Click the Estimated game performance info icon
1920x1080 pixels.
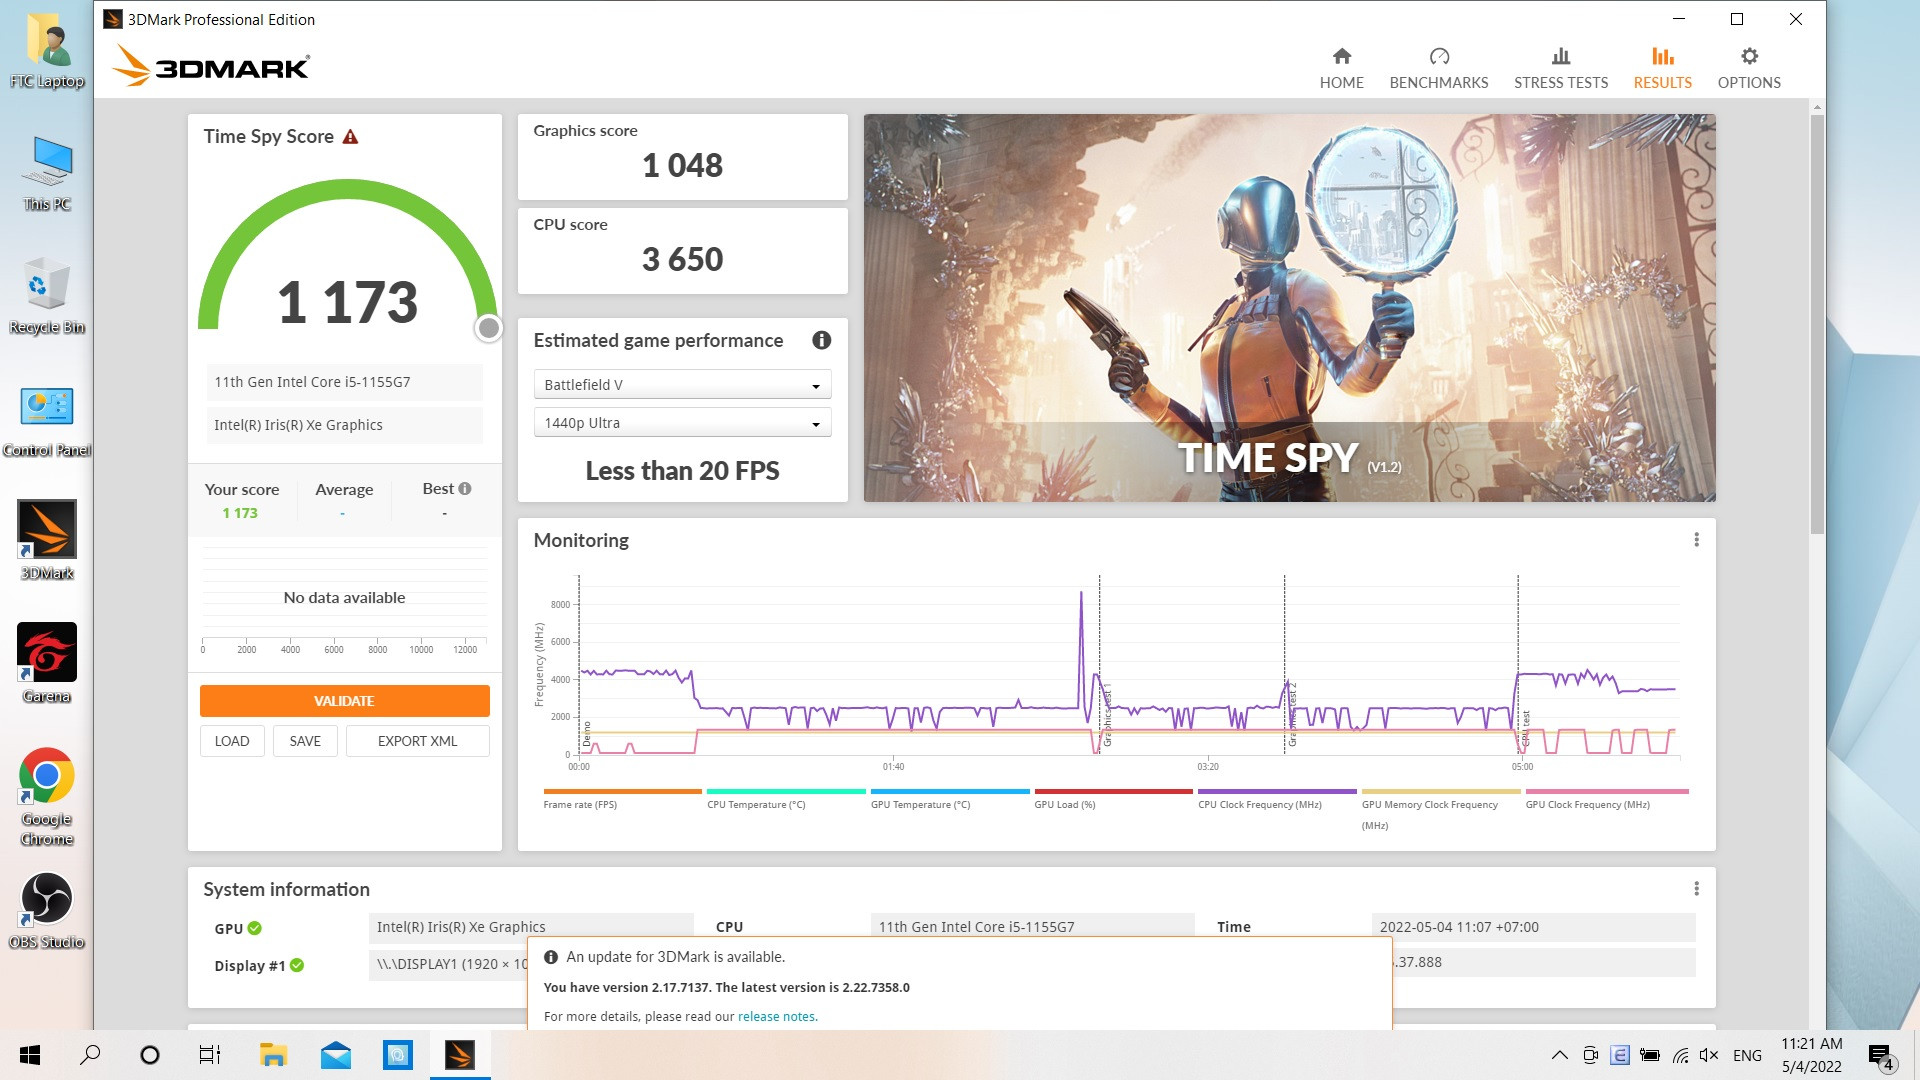click(821, 340)
